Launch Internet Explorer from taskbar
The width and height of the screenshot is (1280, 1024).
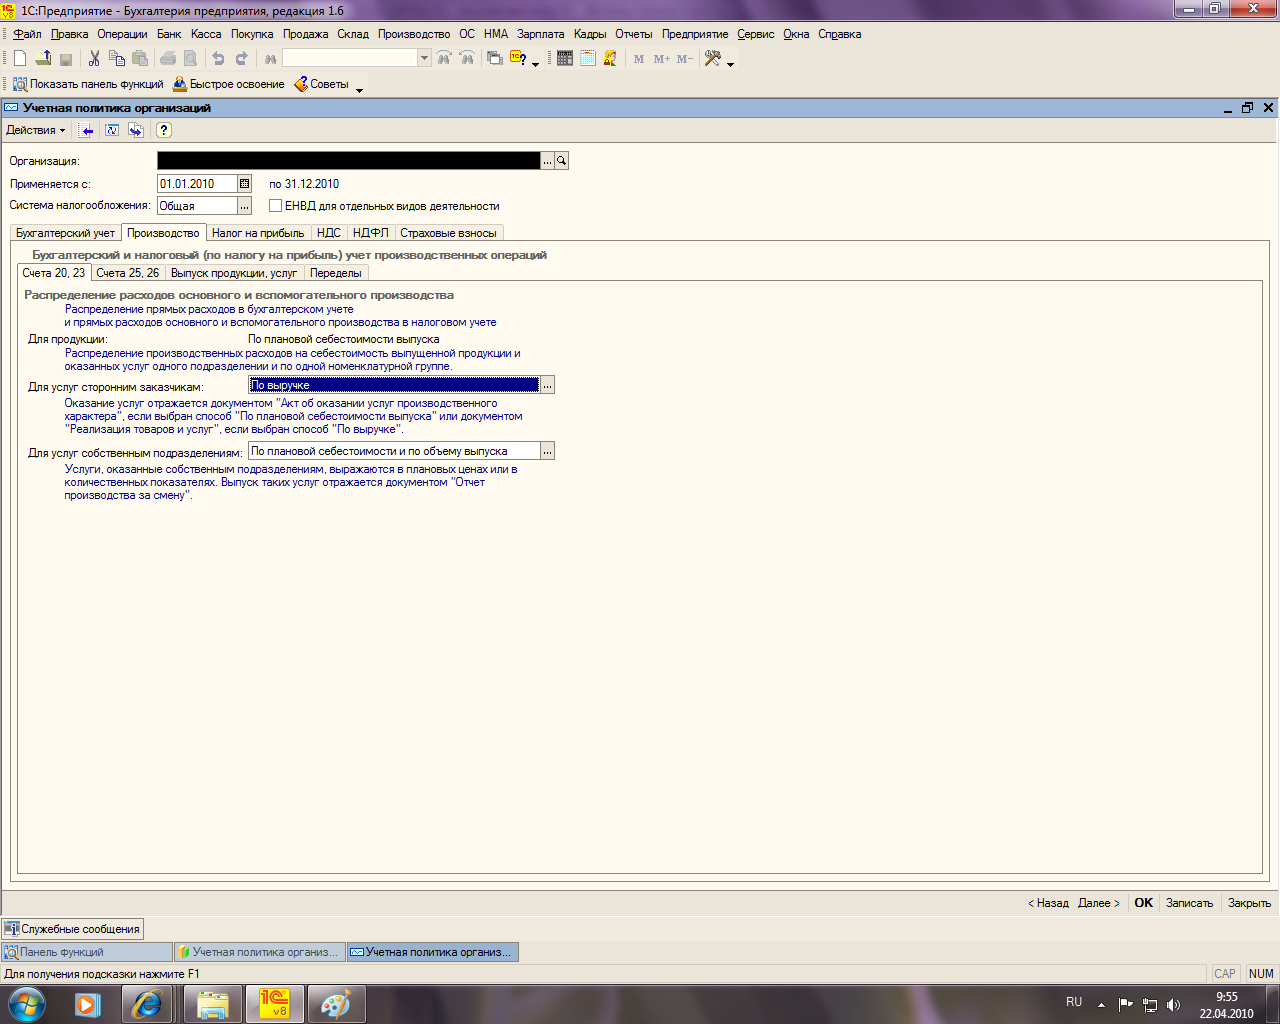pos(148,1003)
